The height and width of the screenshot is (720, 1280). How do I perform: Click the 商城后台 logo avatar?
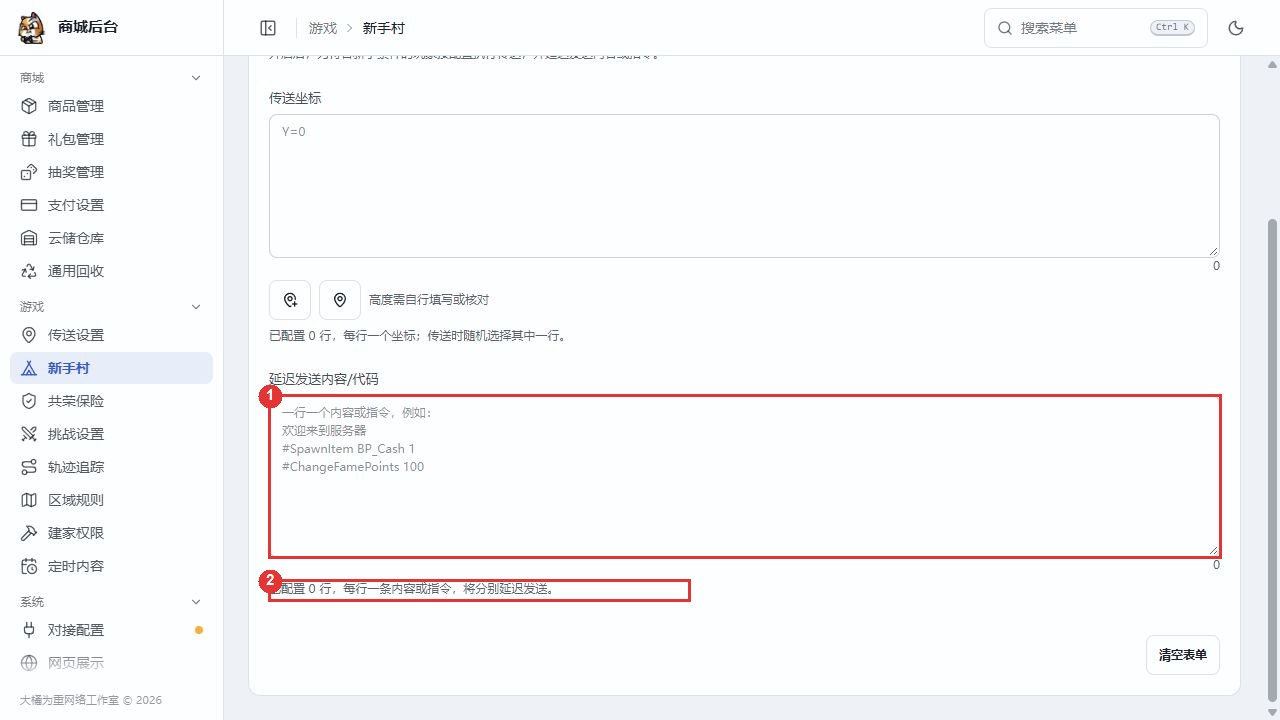click(x=31, y=27)
